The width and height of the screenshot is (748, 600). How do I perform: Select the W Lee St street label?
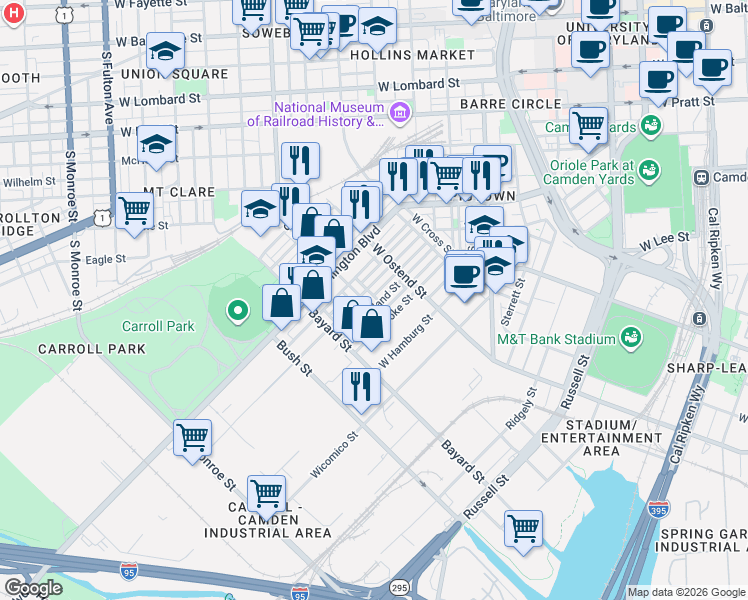pos(664,241)
